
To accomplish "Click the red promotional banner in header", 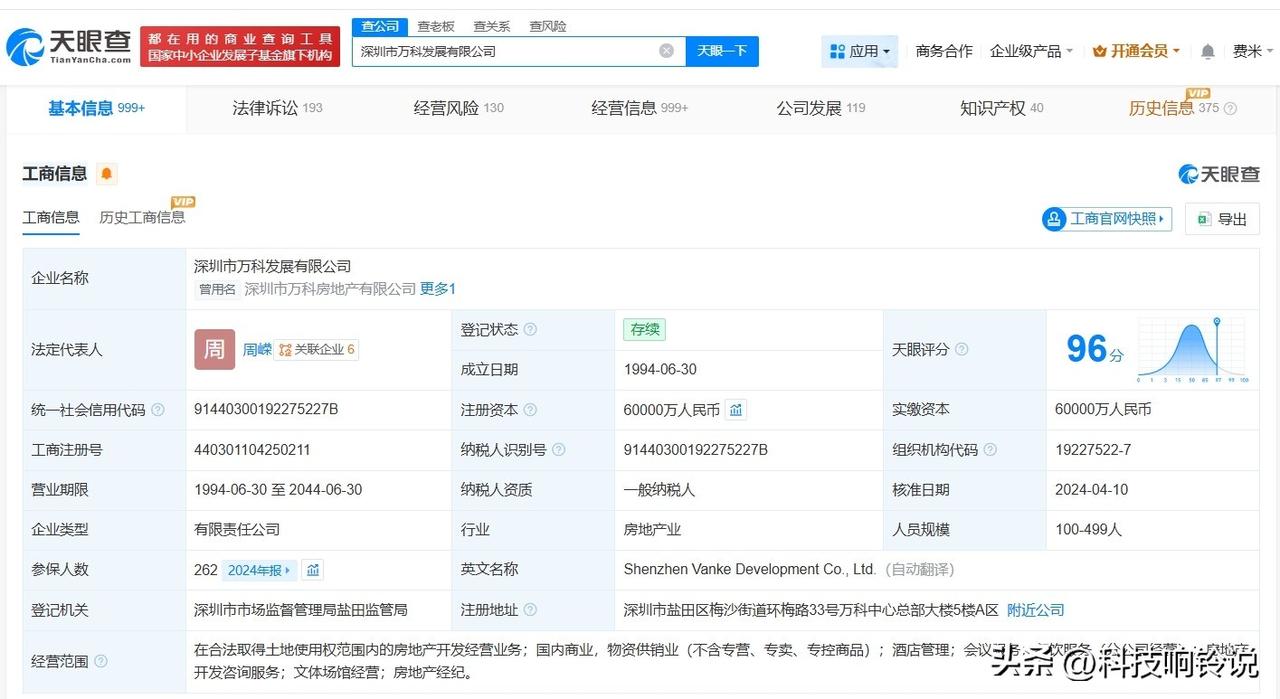I will point(240,47).
